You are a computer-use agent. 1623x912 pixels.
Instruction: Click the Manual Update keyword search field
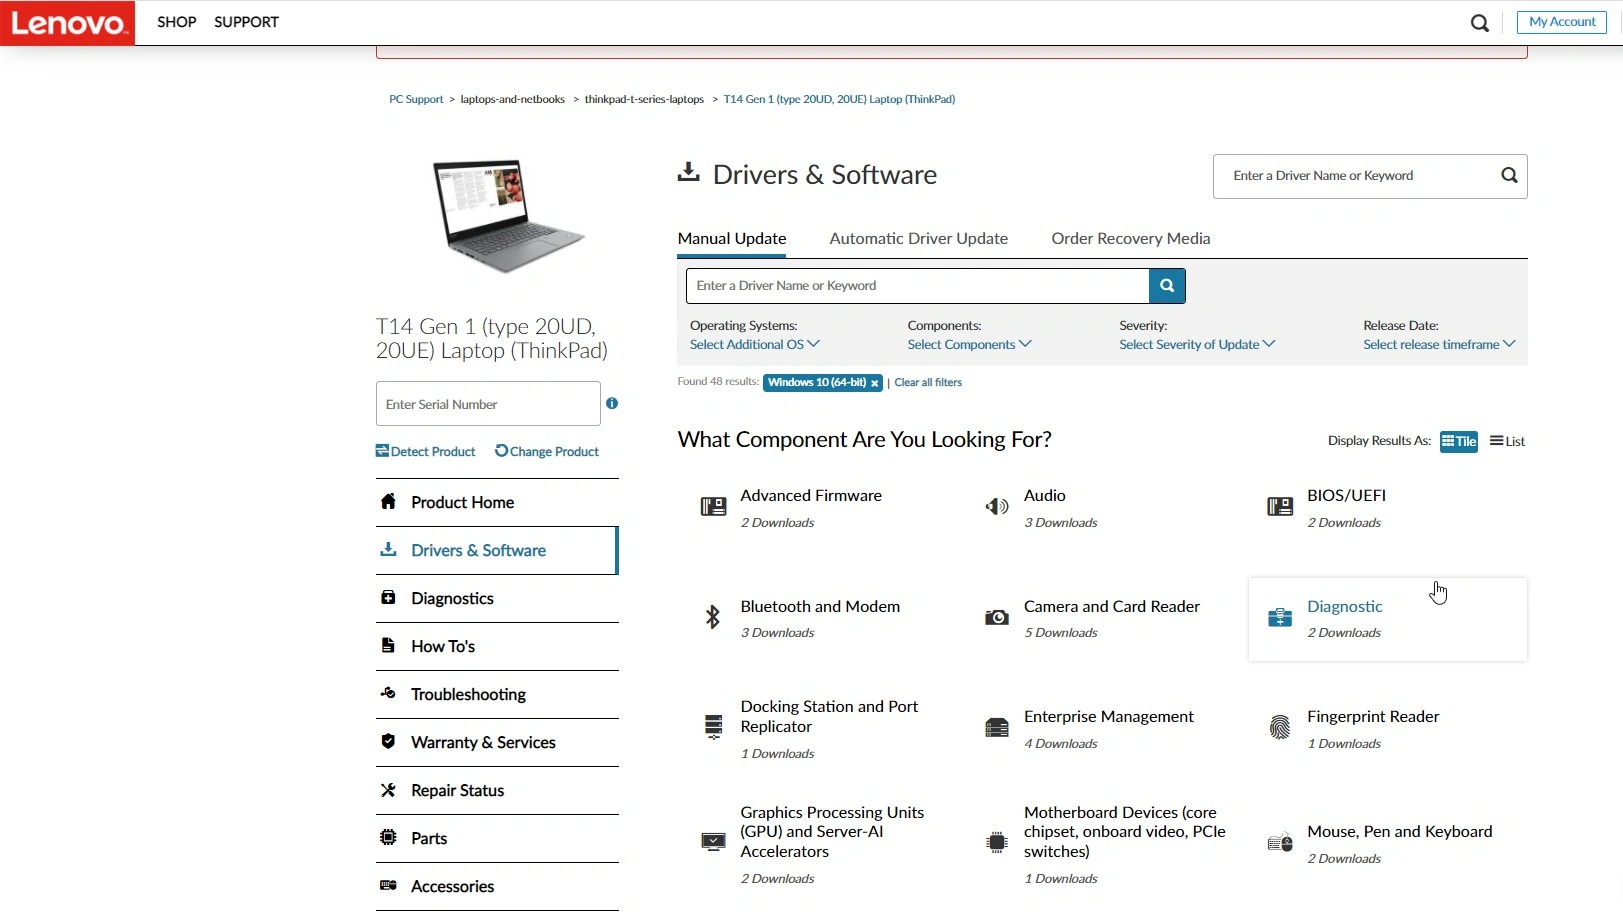(917, 286)
